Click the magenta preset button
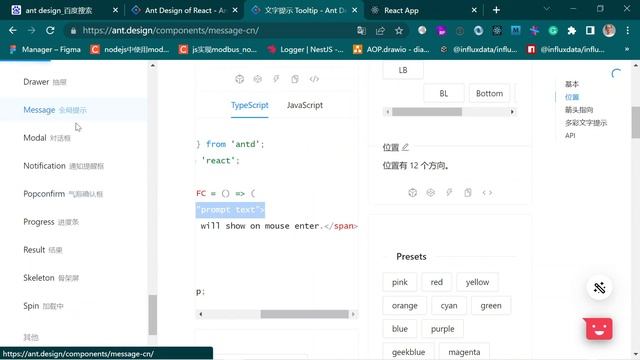The height and width of the screenshot is (360, 640). (x=464, y=352)
